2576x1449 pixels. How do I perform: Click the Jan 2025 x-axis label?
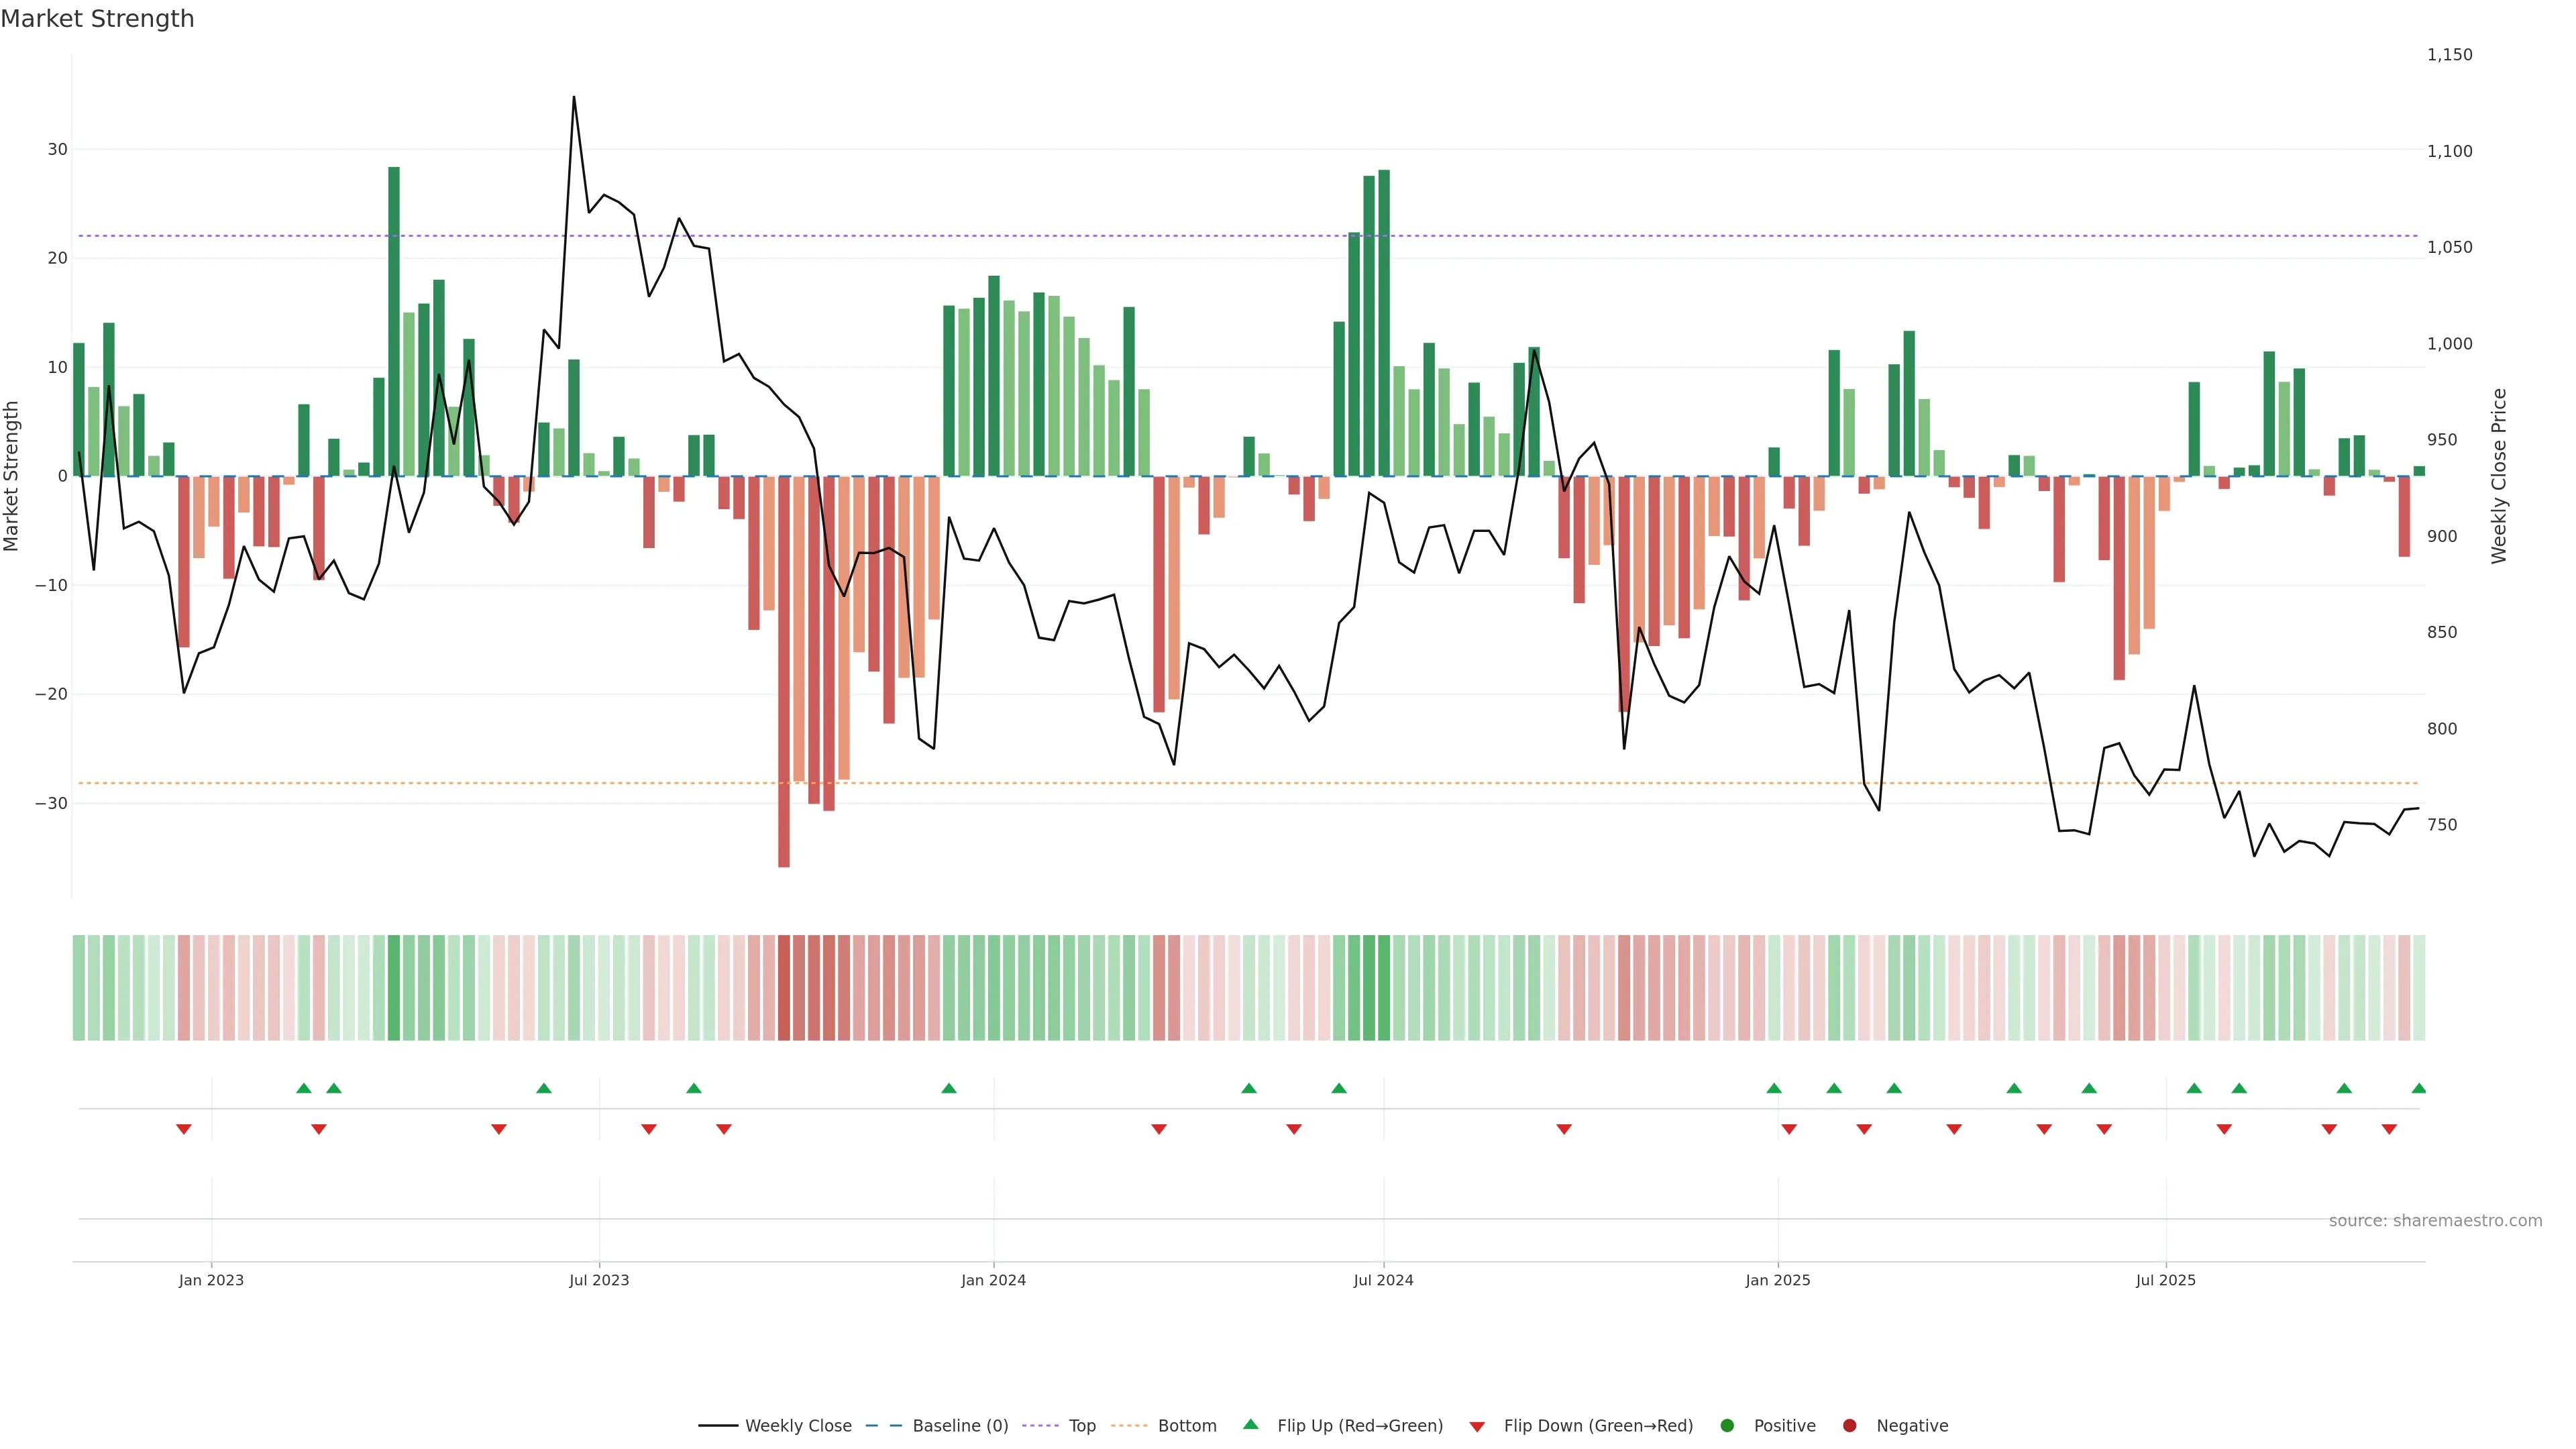(1777, 1280)
